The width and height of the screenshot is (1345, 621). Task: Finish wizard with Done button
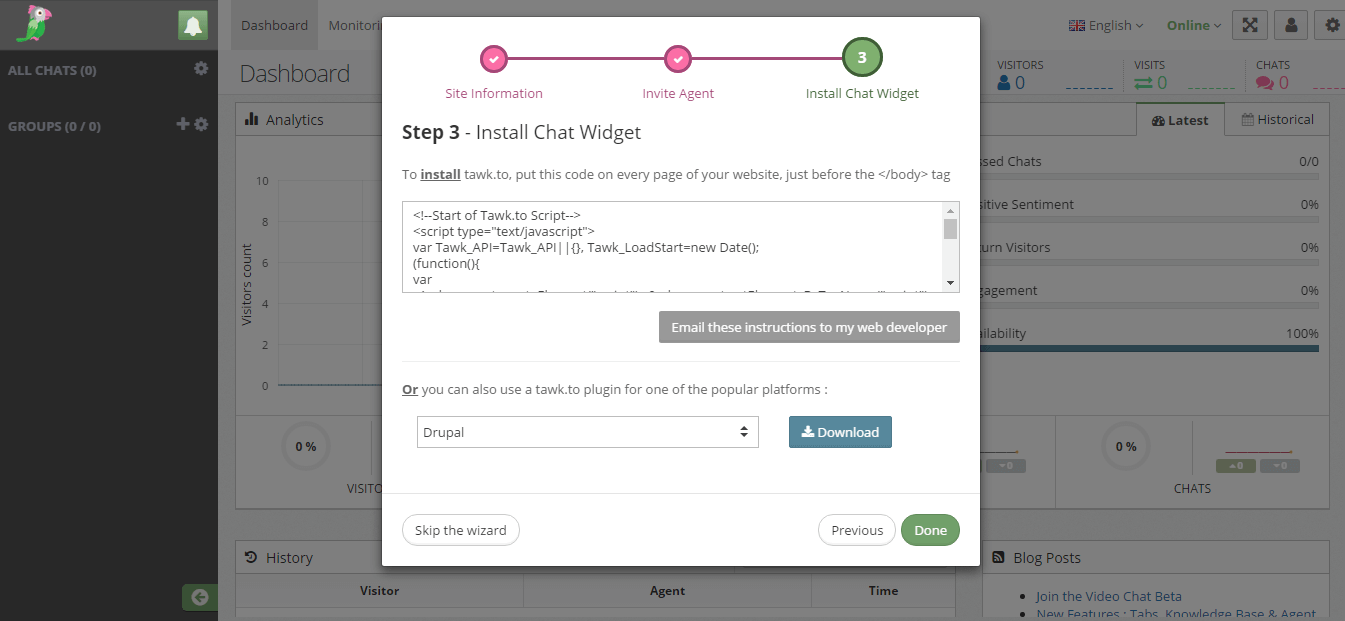pos(930,530)
